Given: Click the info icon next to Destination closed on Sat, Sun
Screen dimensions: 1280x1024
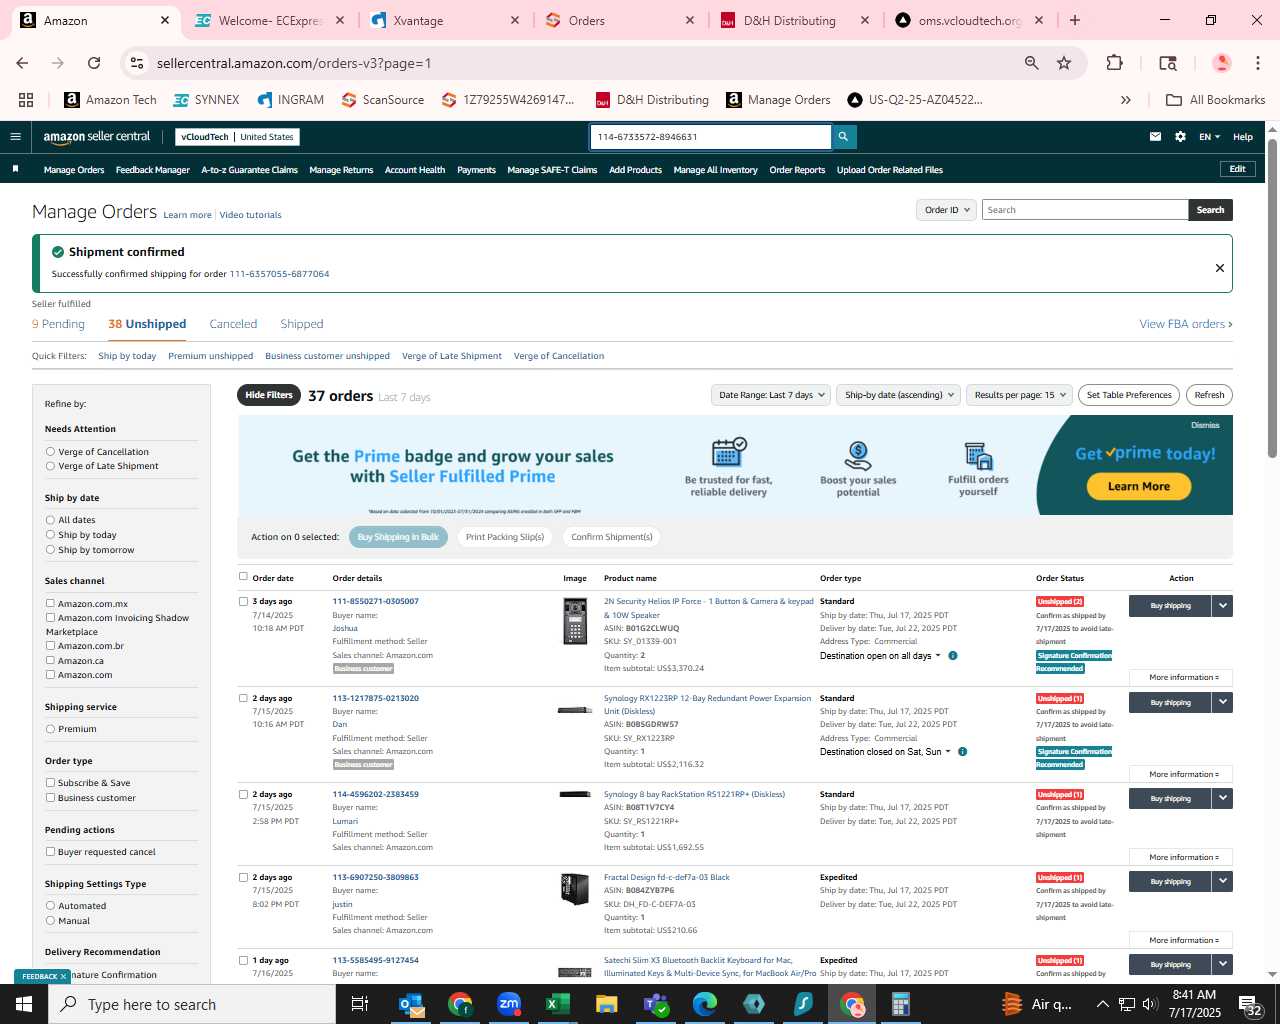Looking at the screenshot, I should [963, 752].
